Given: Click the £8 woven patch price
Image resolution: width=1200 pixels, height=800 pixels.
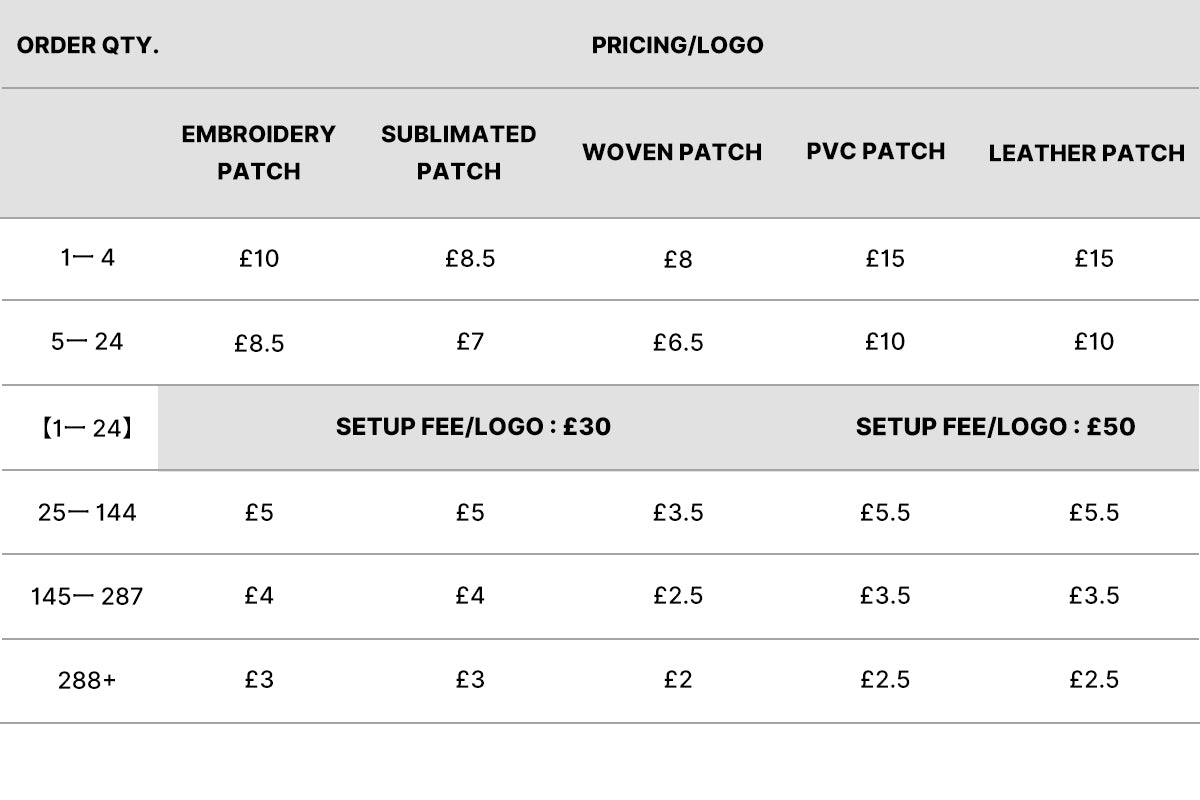Looking at the screenshot, I should pos(678,260).
